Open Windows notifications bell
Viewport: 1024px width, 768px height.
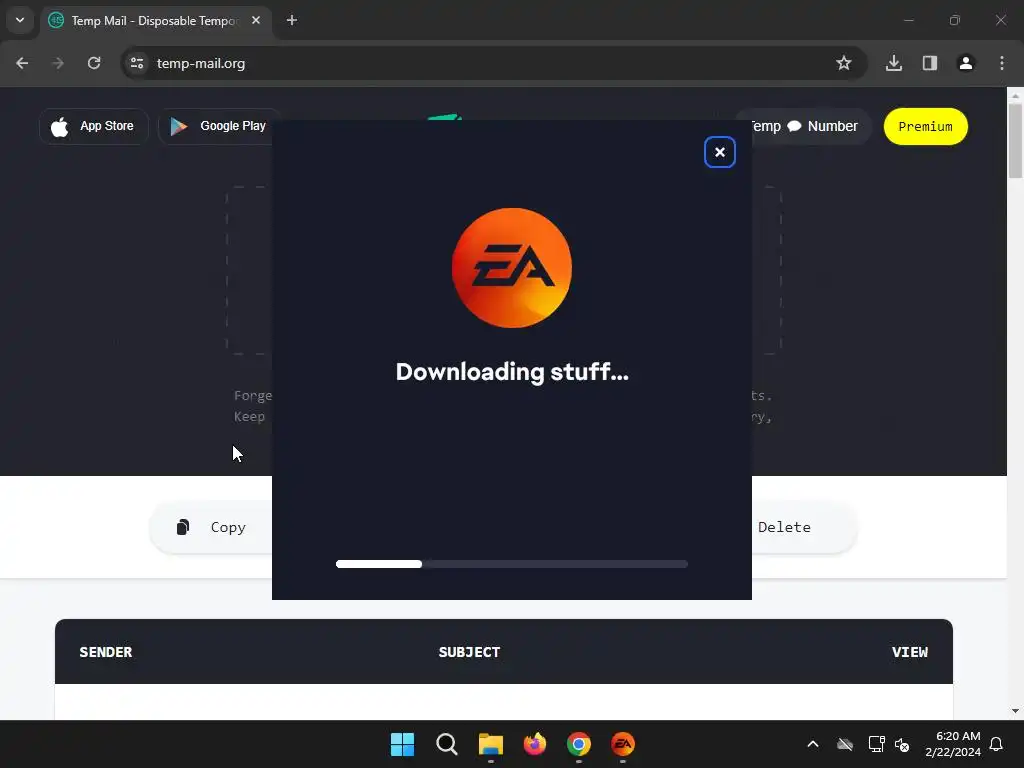(x=997, y=744)
